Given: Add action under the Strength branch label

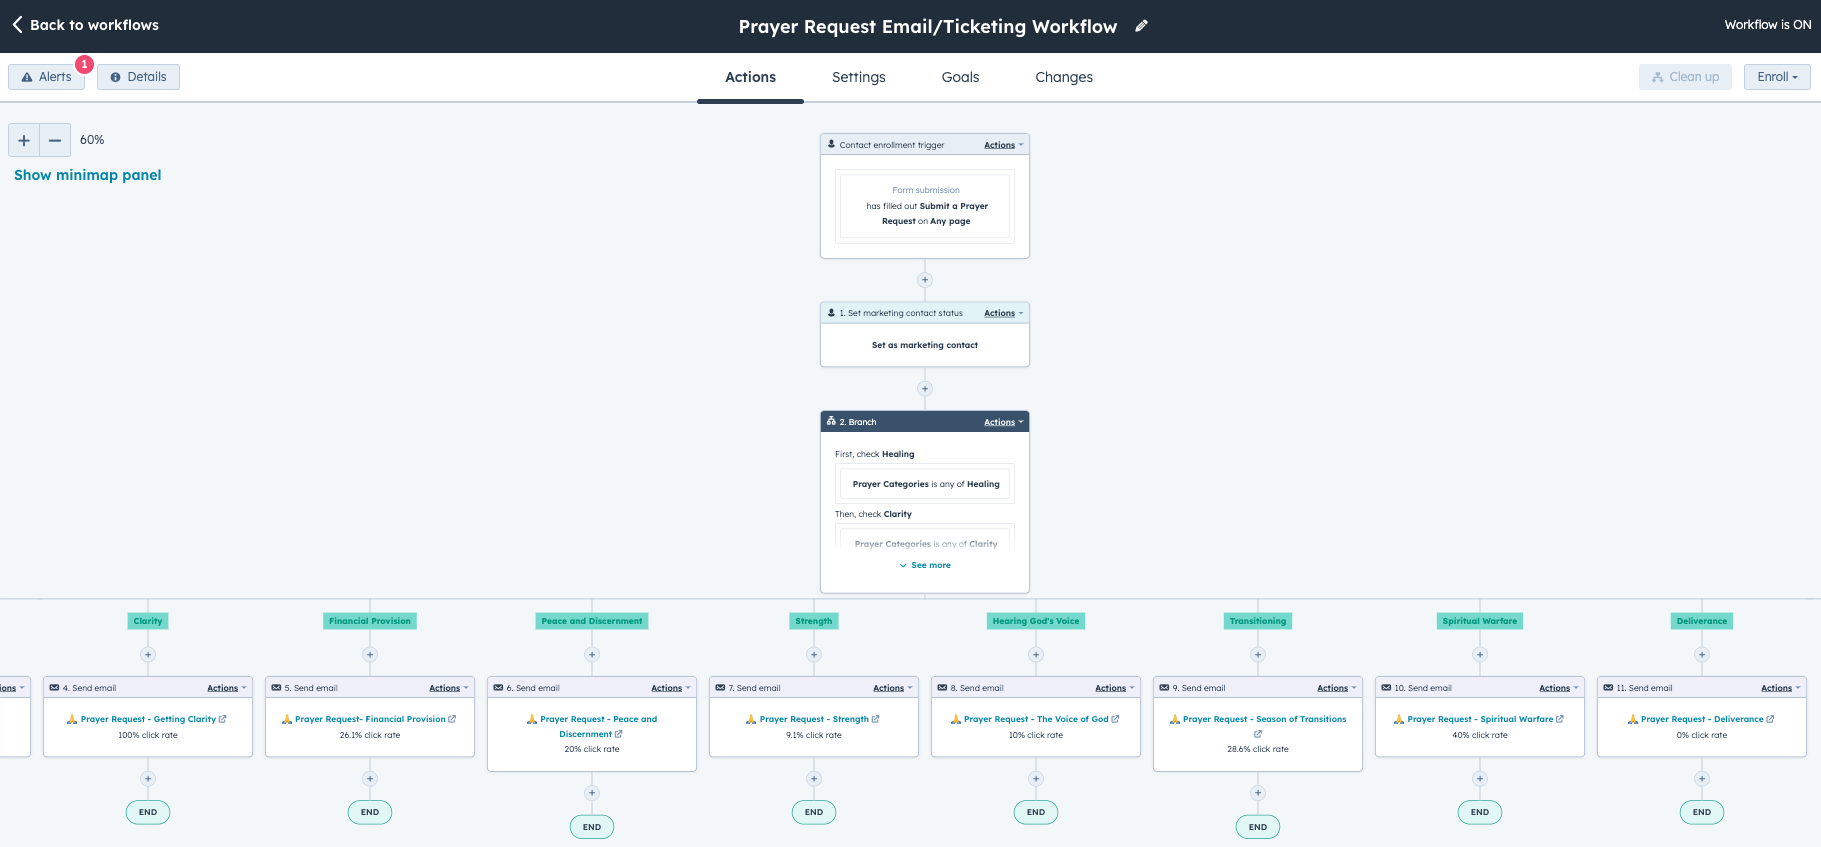Looking at the screenshot, I should (814, 655).
